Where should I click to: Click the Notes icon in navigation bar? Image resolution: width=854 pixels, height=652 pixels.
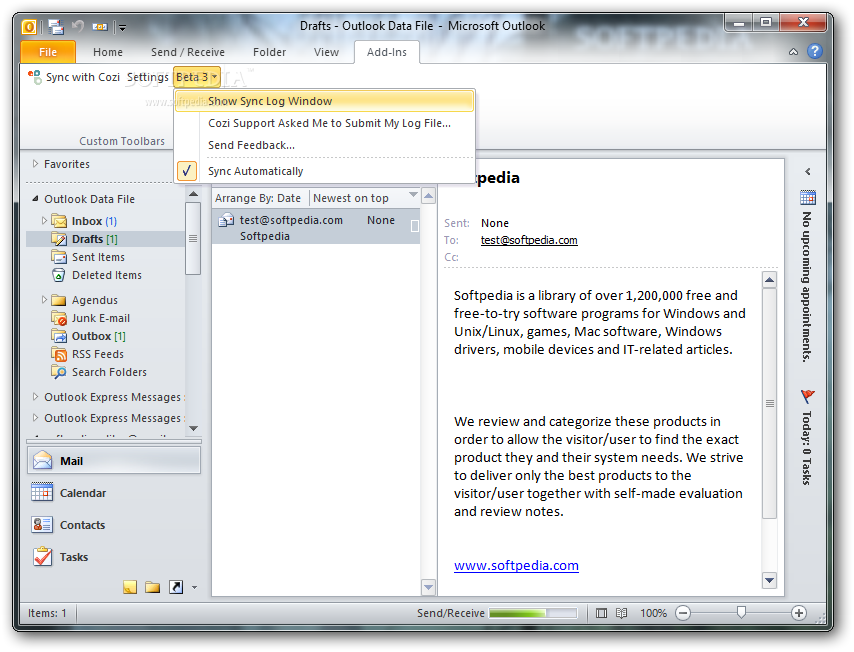(130, 587)
